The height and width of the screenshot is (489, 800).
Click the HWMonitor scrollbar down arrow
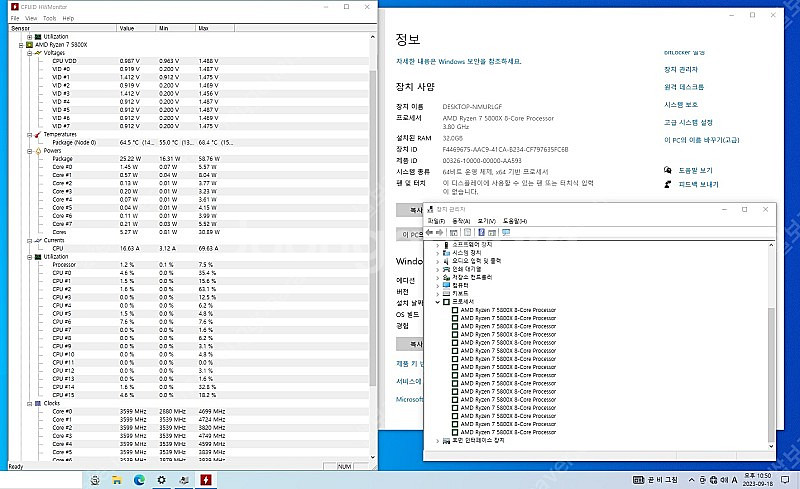pyautogui.click(x=372, y=457)
